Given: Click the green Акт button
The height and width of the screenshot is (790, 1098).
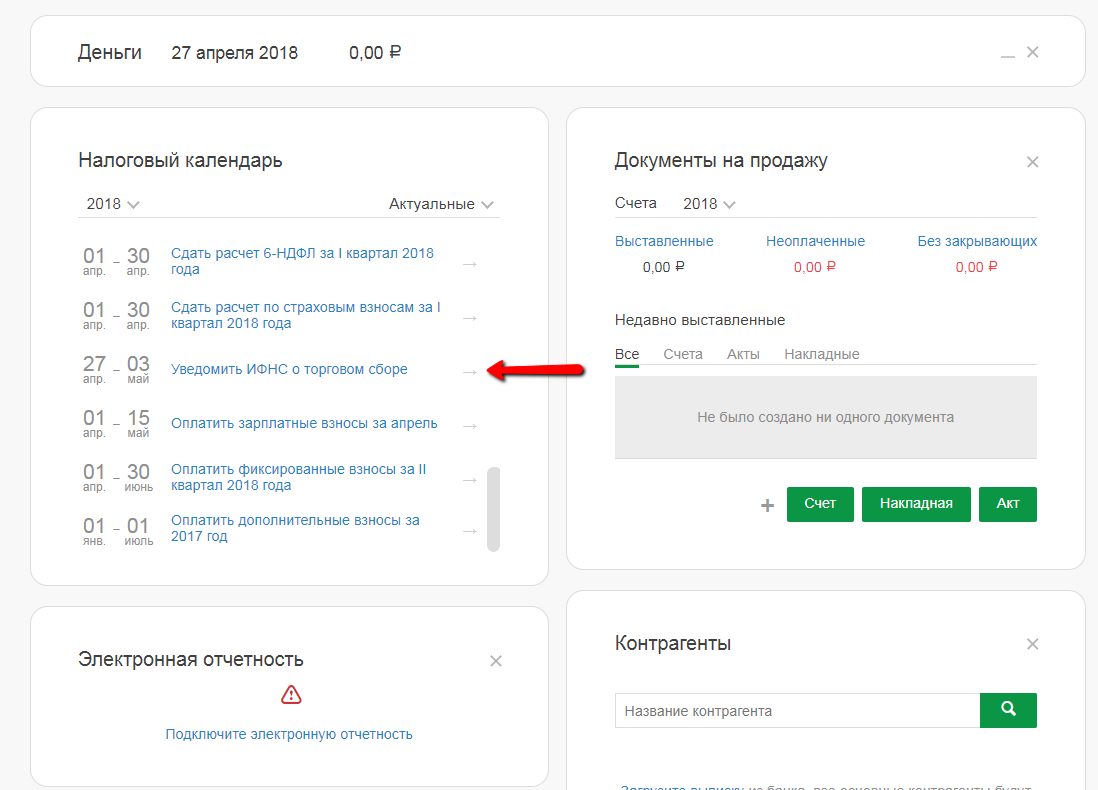Looking at the screenshot, I should pyautogui.click(x=1008, y=504).
